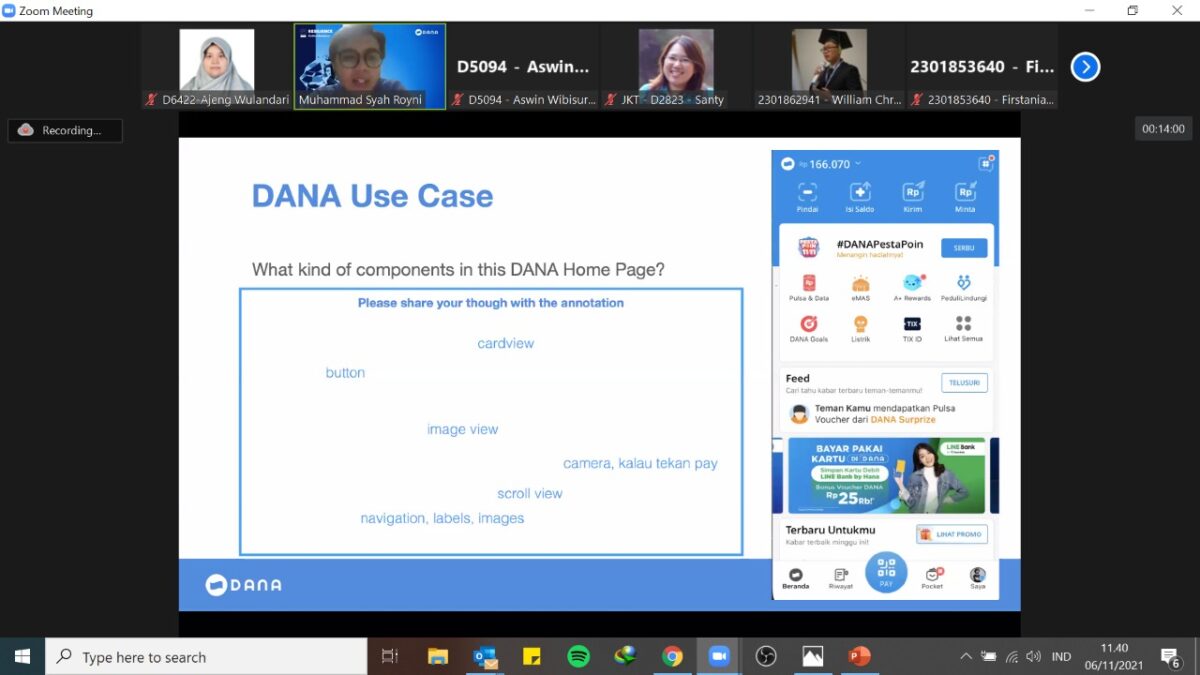Open the volume control in tray

click(x=1033, y=656)
